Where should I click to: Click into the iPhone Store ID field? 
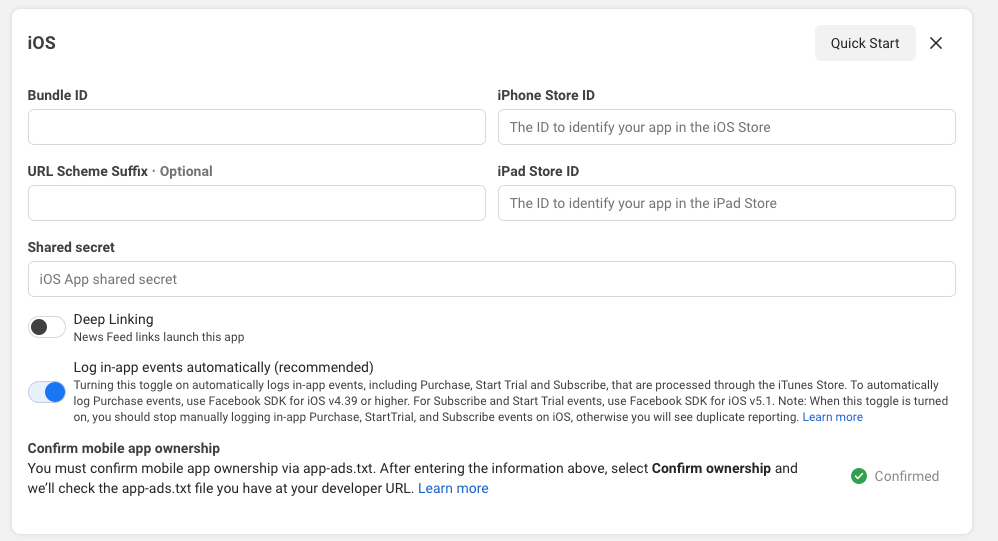click(726, 127)
